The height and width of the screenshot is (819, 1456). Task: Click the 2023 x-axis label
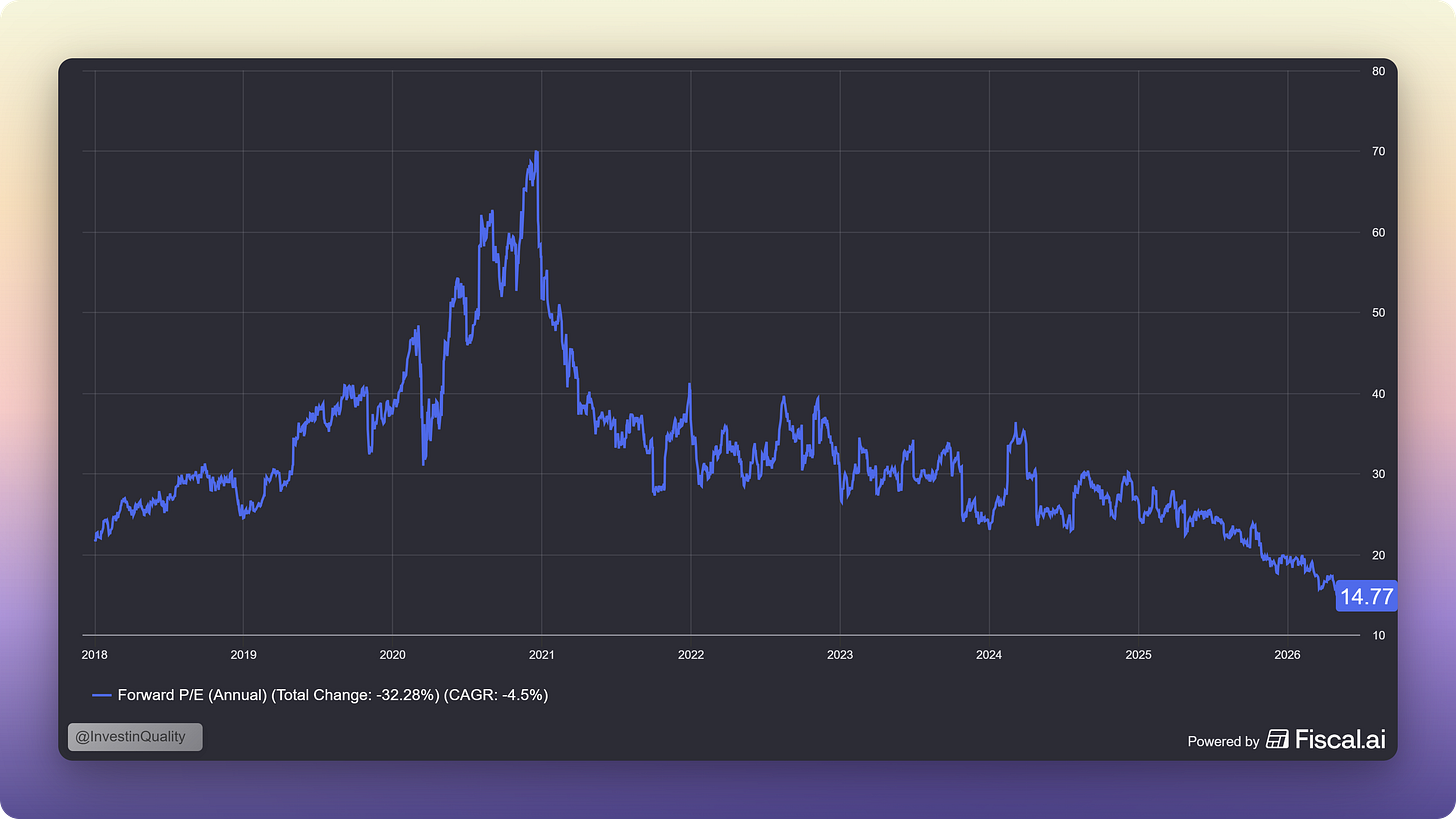[x=840, y=655]
